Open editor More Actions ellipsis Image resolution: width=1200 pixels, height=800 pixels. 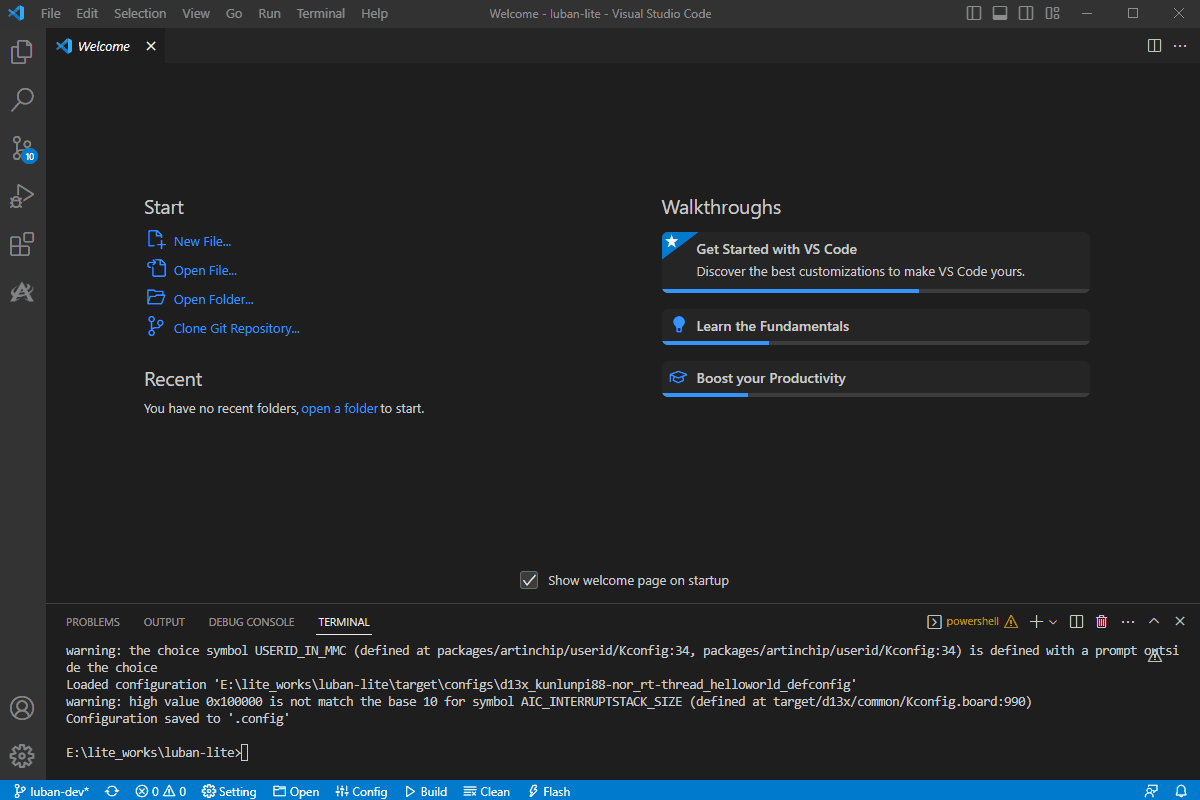point(1180,46)
